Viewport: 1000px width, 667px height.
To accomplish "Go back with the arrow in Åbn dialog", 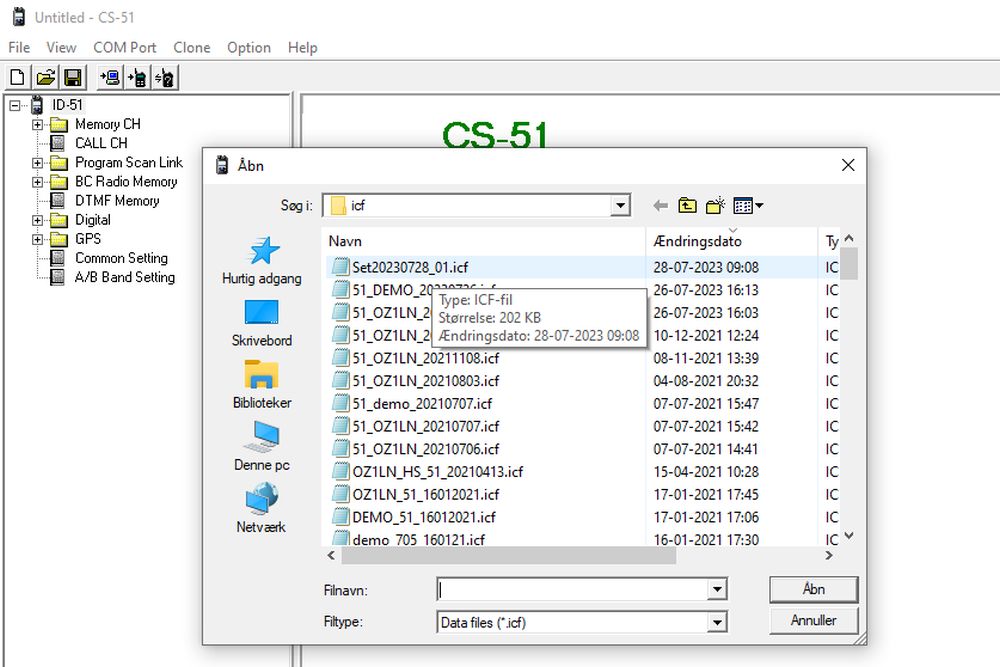I will coord(661,205).
